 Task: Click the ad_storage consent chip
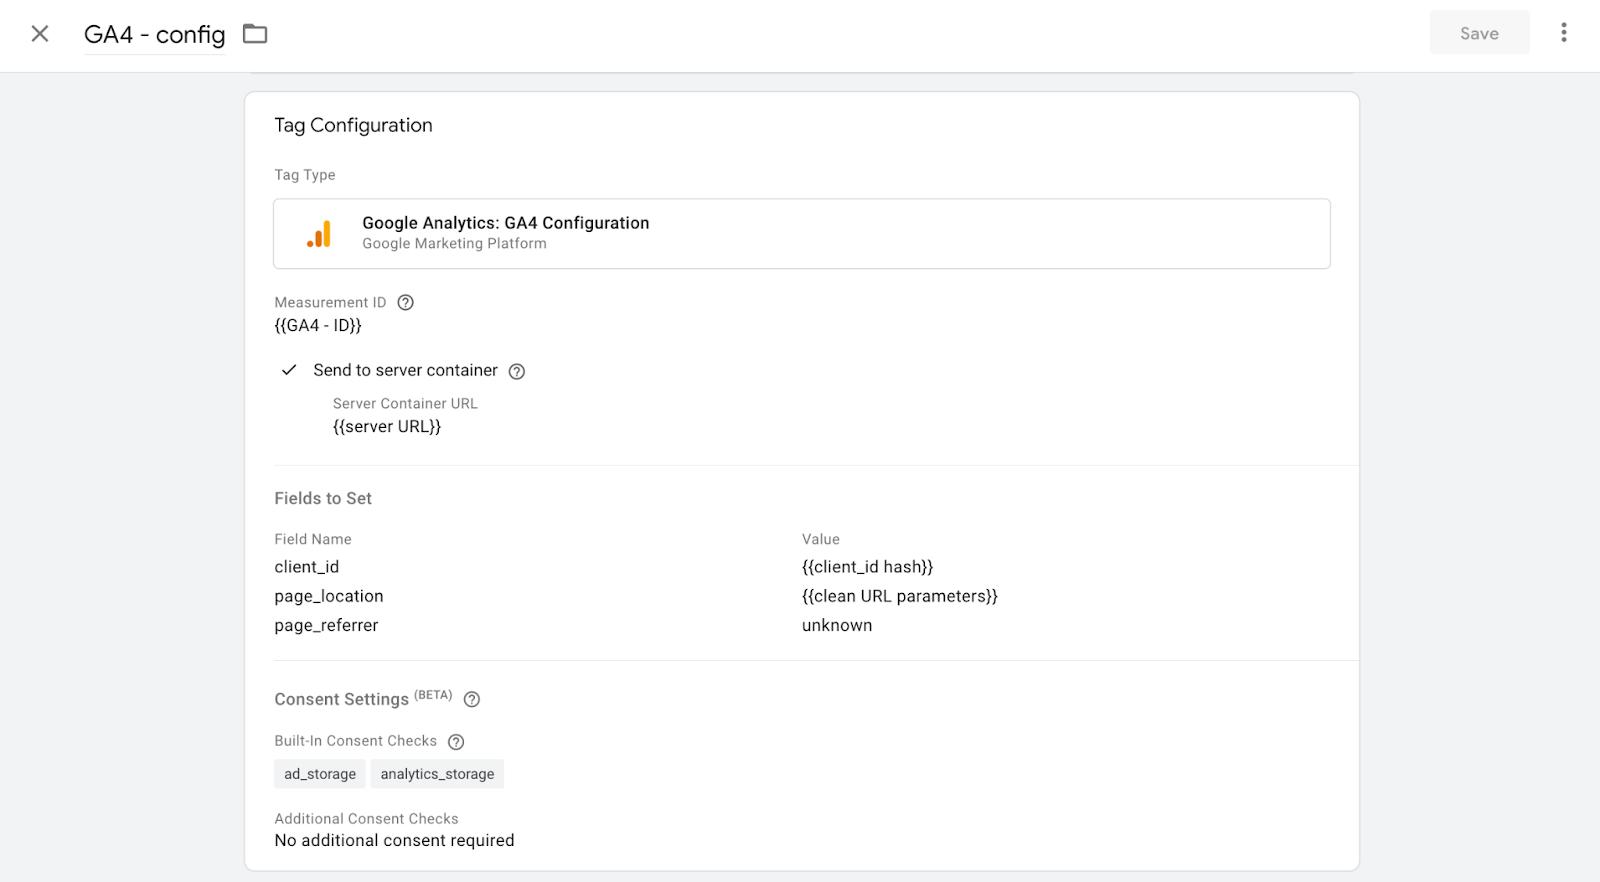[320, 774]
